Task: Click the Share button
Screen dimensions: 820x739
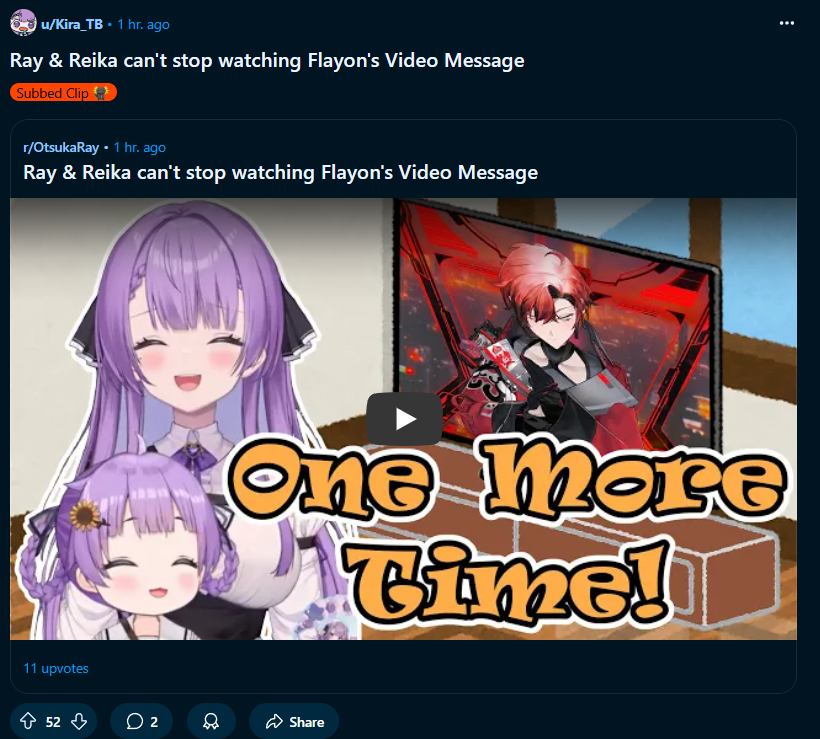Action: [294, 721]
